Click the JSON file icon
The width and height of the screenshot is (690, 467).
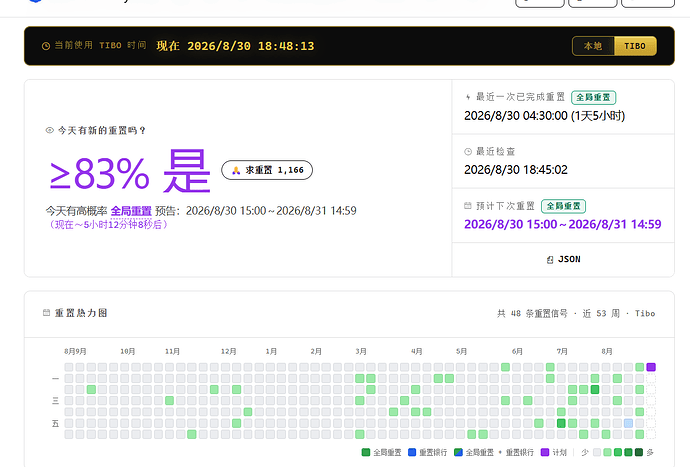pos(550,260)
